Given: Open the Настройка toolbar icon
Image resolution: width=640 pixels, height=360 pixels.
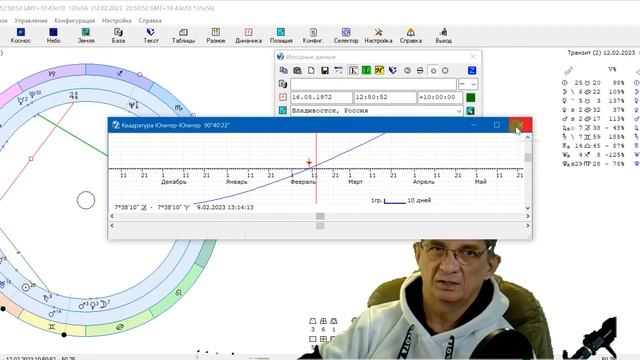Looking at the screenshot, I should pos(378,36).
